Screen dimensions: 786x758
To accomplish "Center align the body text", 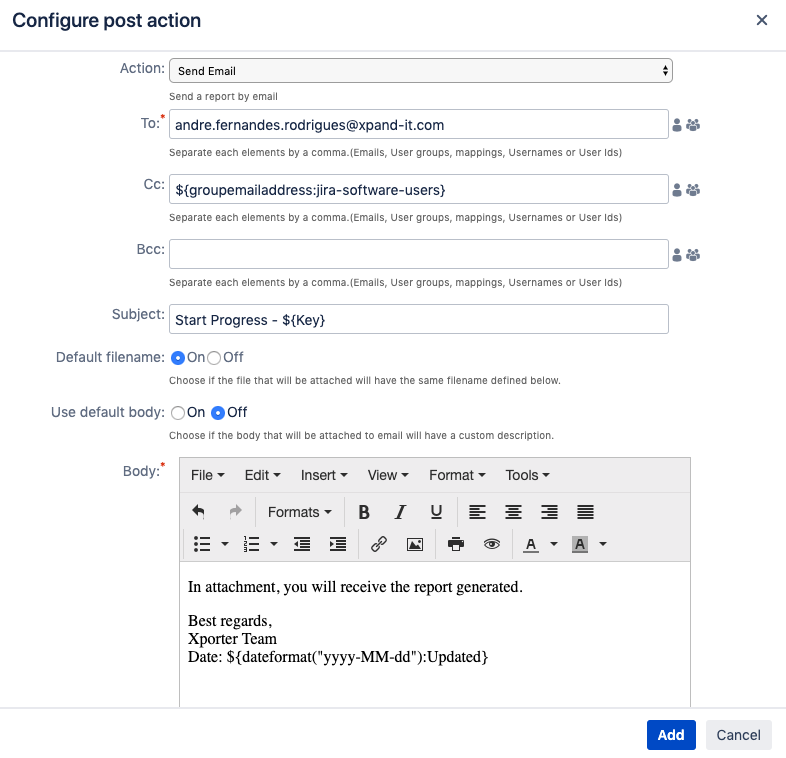I will 513,512.
